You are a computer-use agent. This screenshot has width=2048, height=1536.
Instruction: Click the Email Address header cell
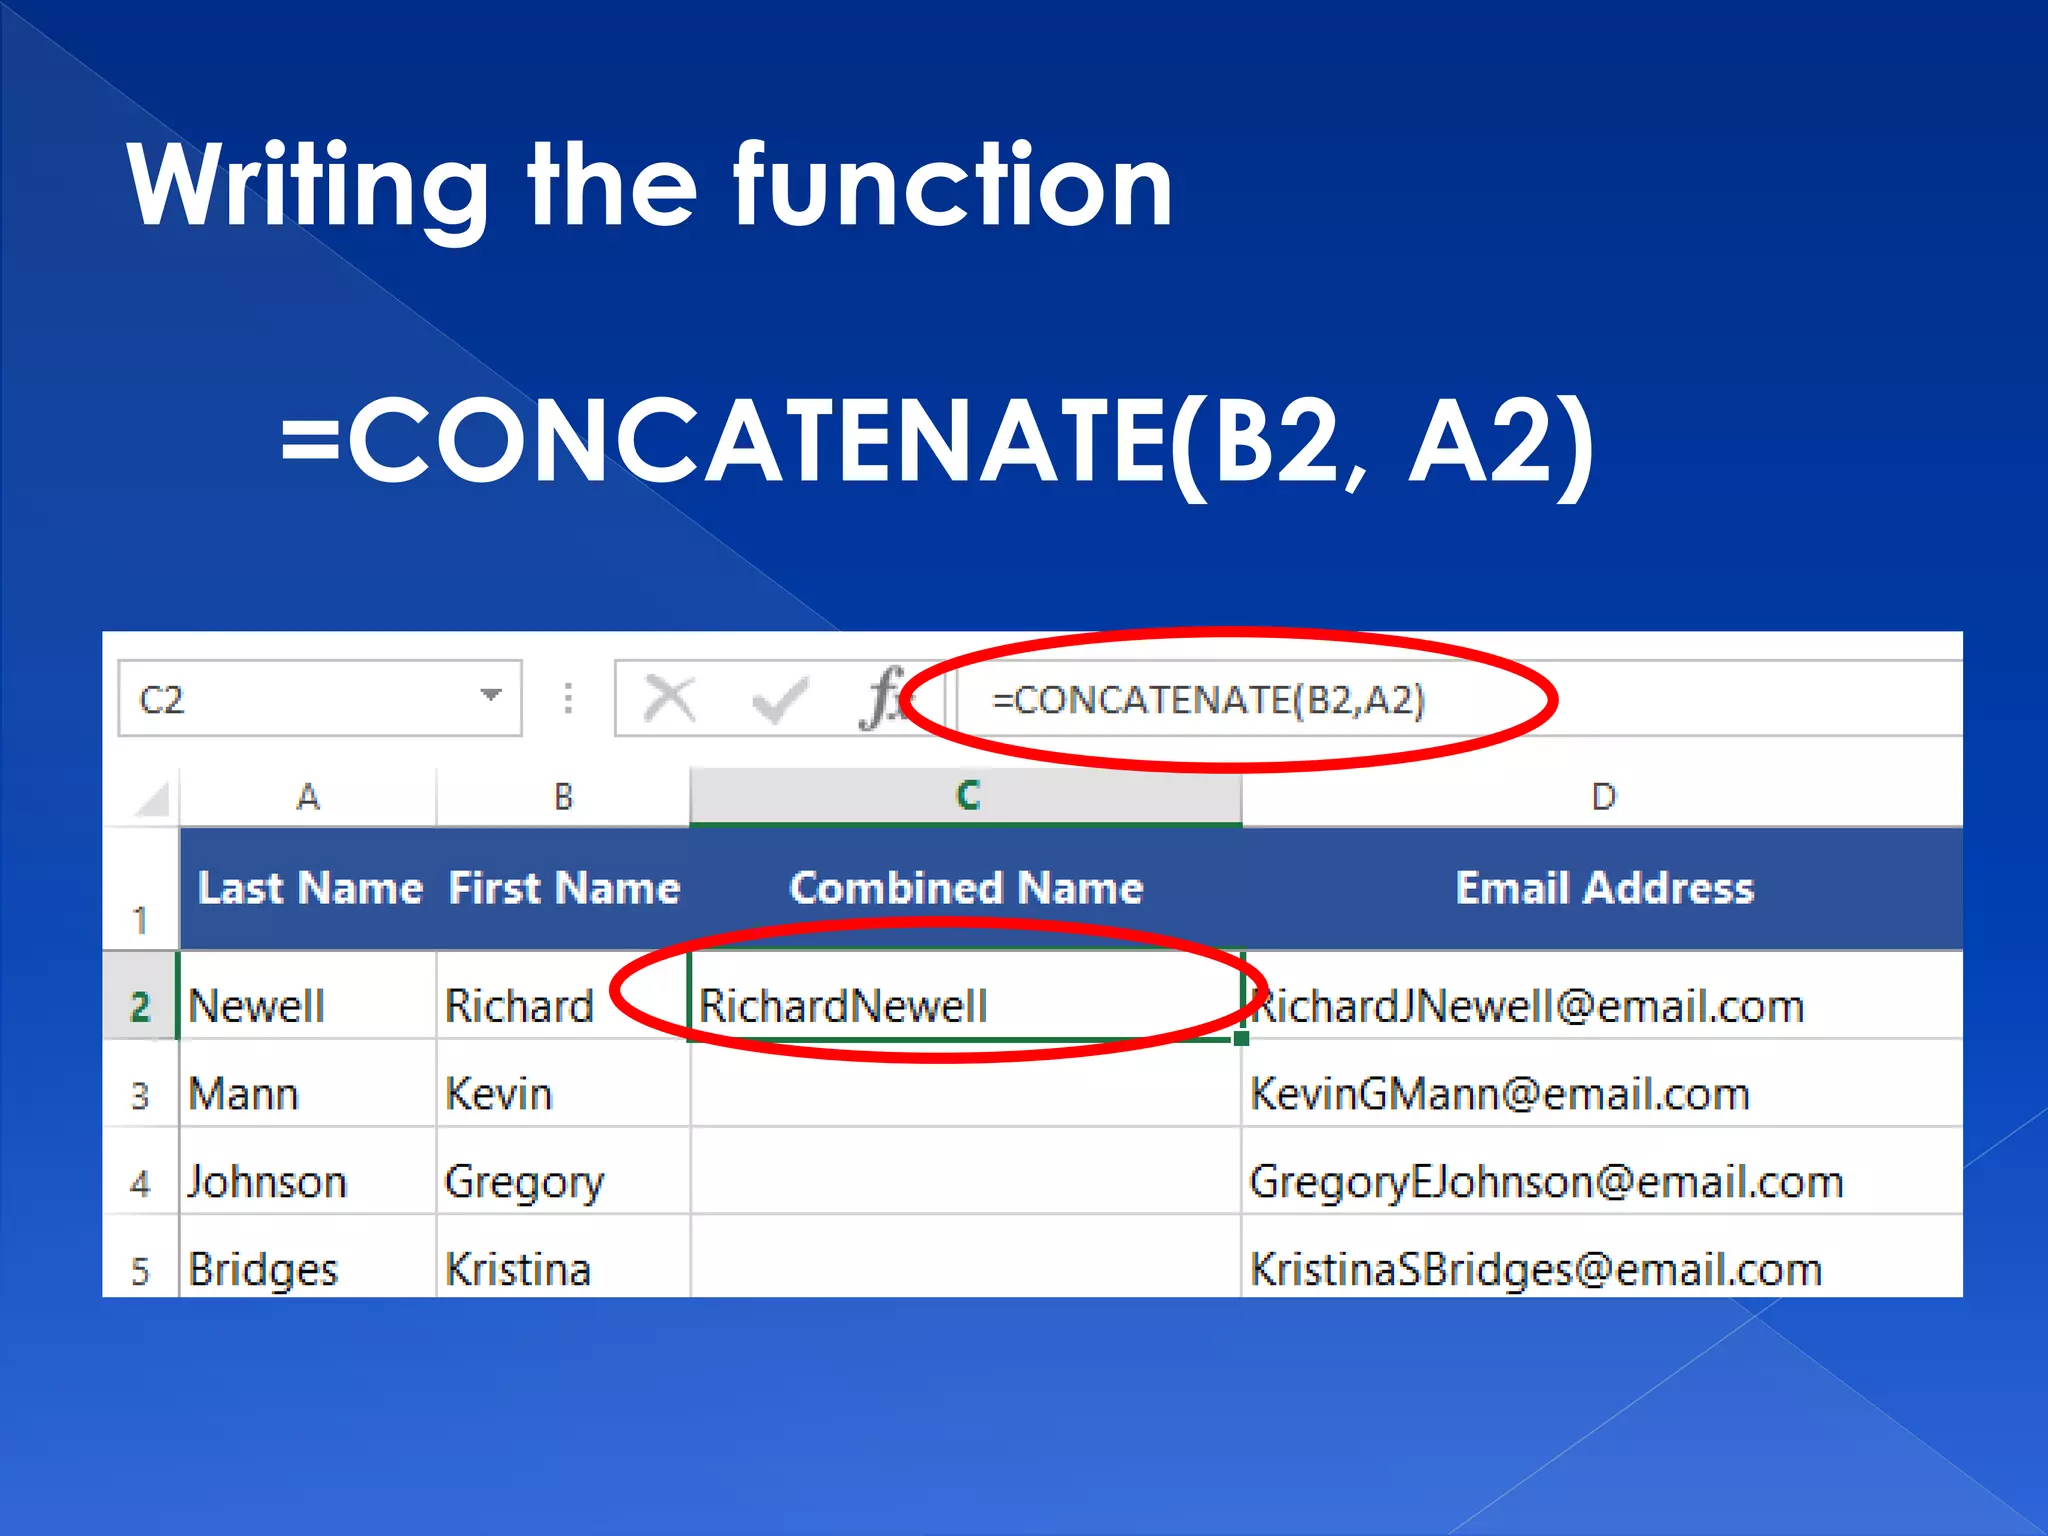point(1603,889)
